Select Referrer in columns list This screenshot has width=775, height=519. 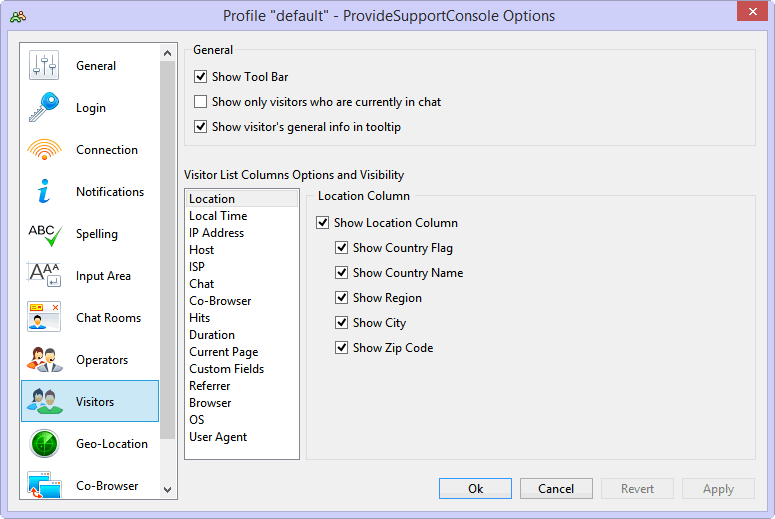tap(242, 386)
